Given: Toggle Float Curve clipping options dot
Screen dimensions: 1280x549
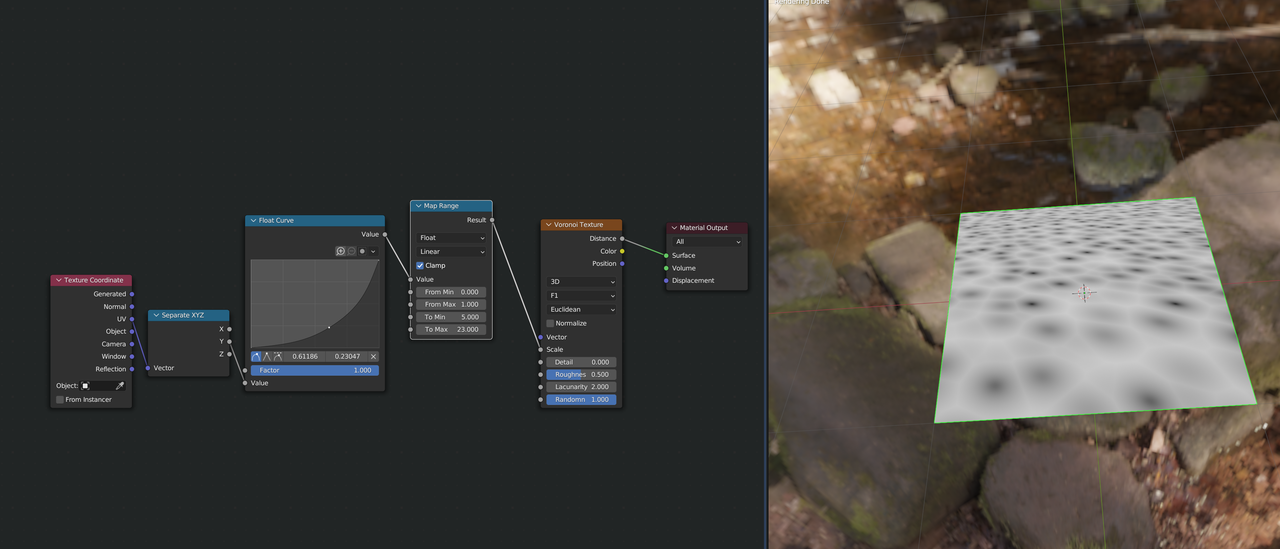Looking at the screenshot, I should pyautogui.click(x=362, y=251).
